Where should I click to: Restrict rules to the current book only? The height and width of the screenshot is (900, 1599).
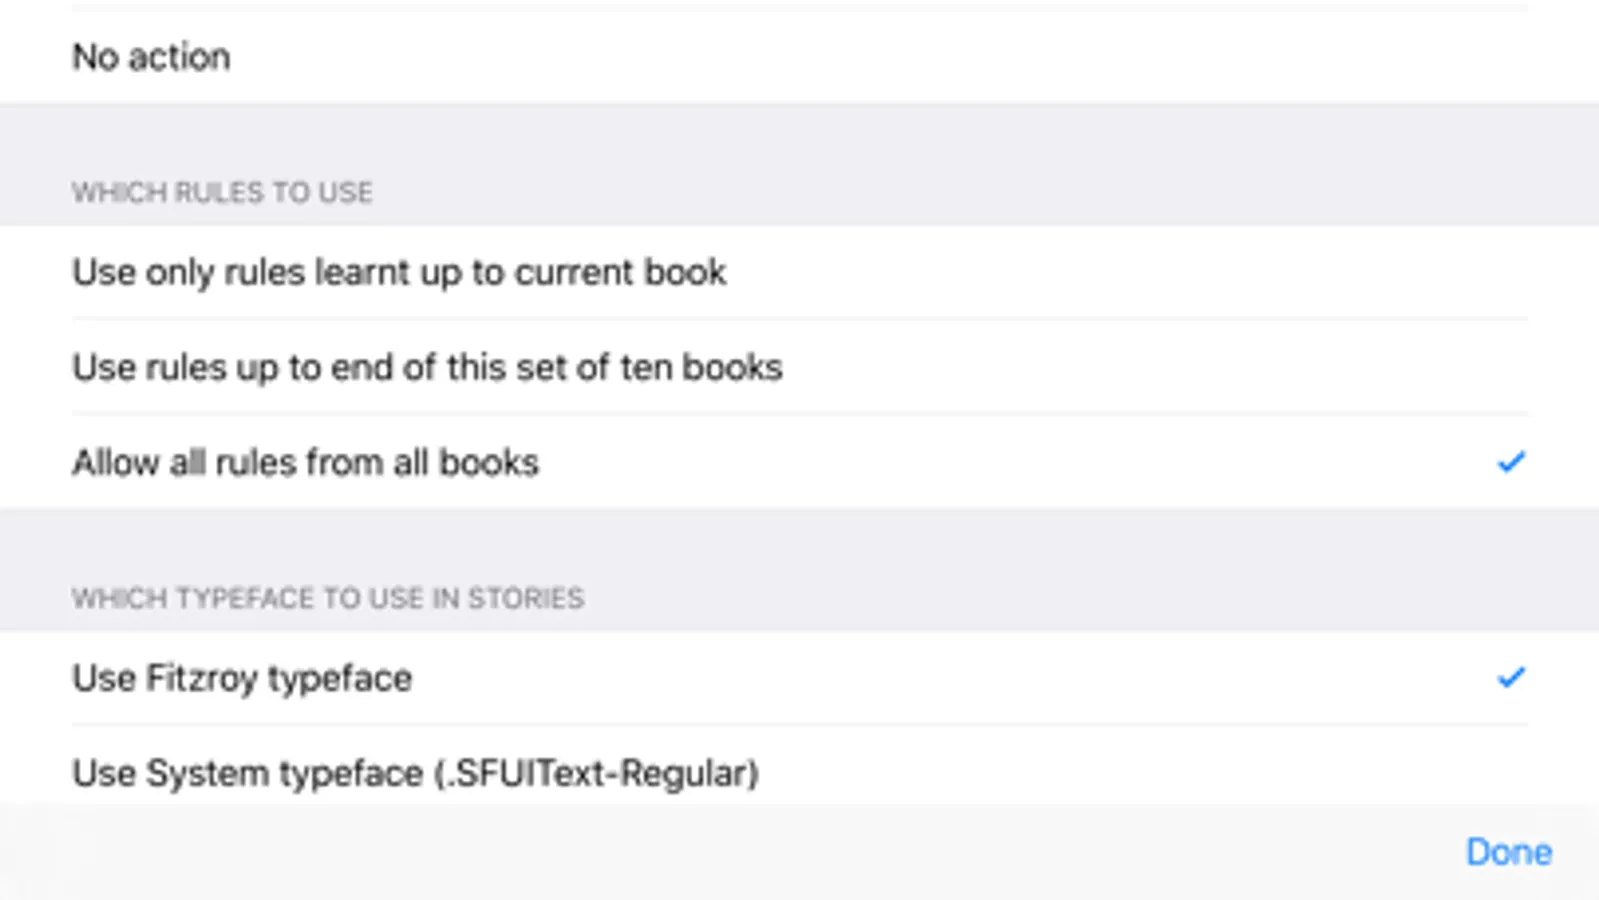click(399, 272)
